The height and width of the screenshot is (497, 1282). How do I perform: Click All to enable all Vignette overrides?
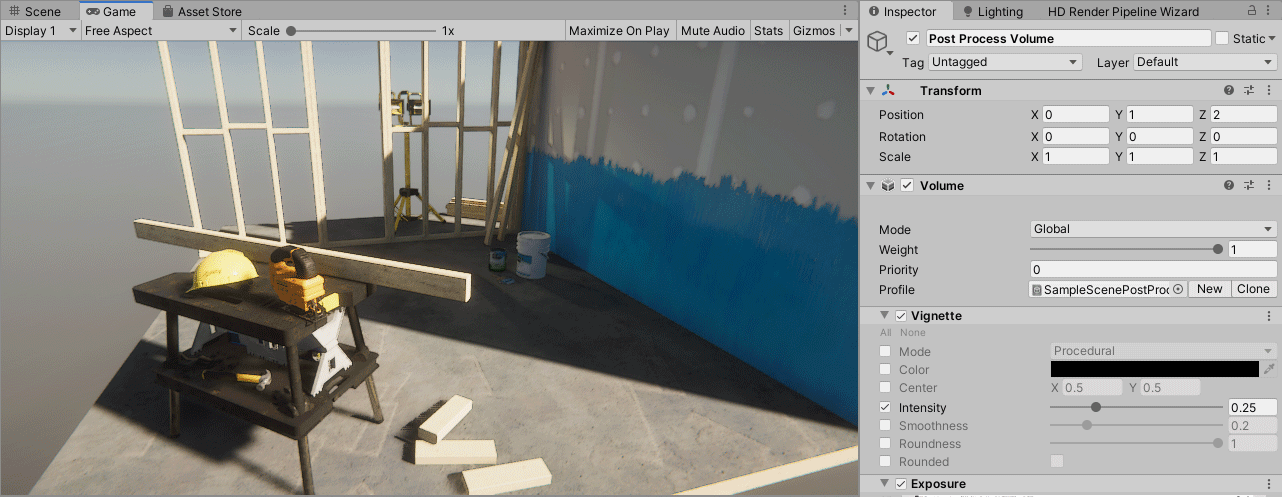886,333
